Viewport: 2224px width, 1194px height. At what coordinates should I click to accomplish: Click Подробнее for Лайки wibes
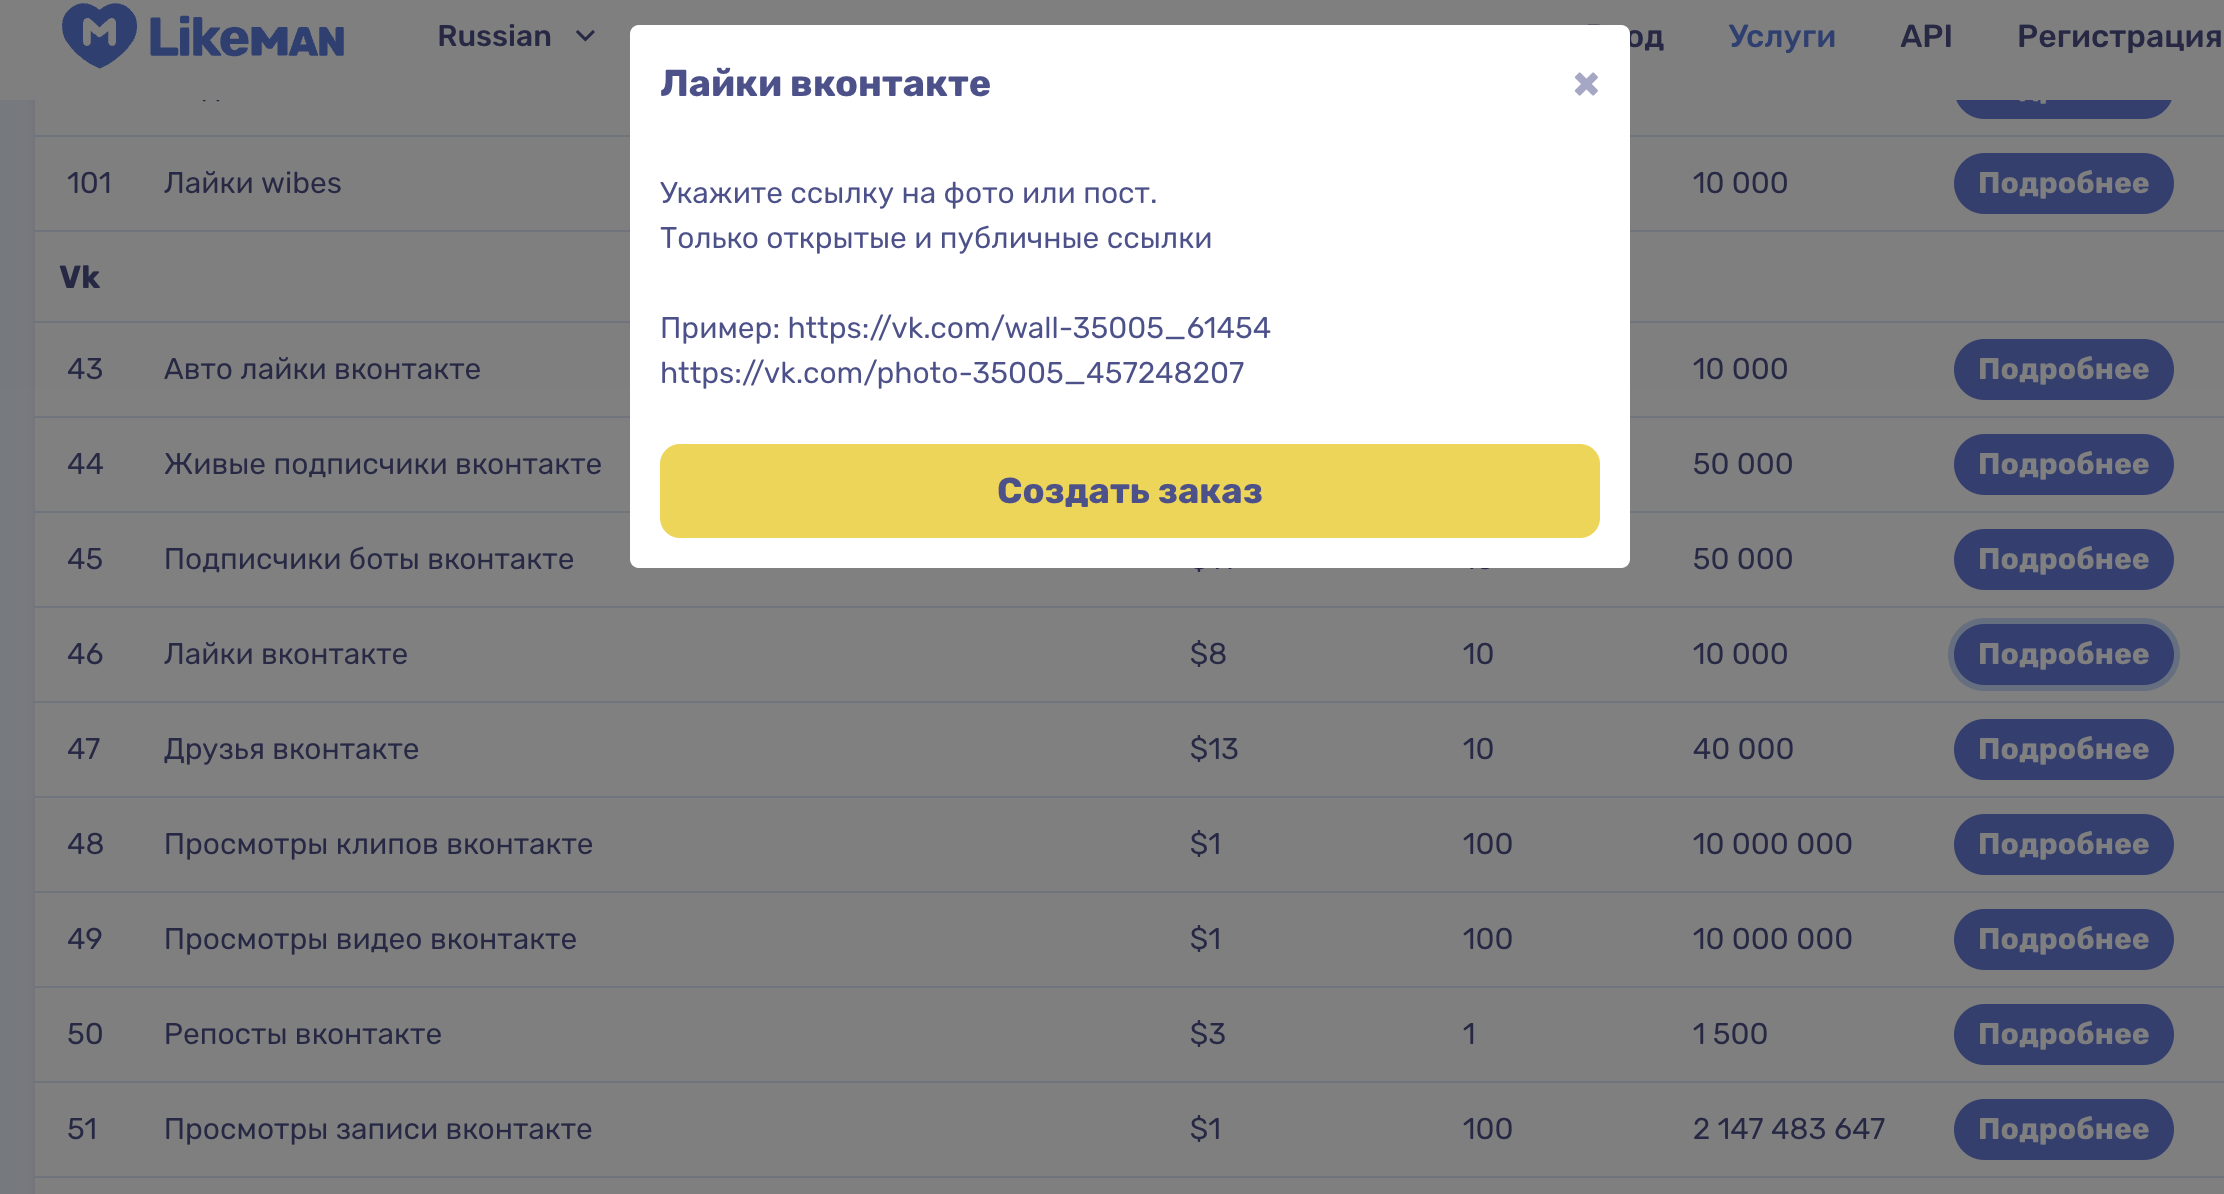point(2063,183)
